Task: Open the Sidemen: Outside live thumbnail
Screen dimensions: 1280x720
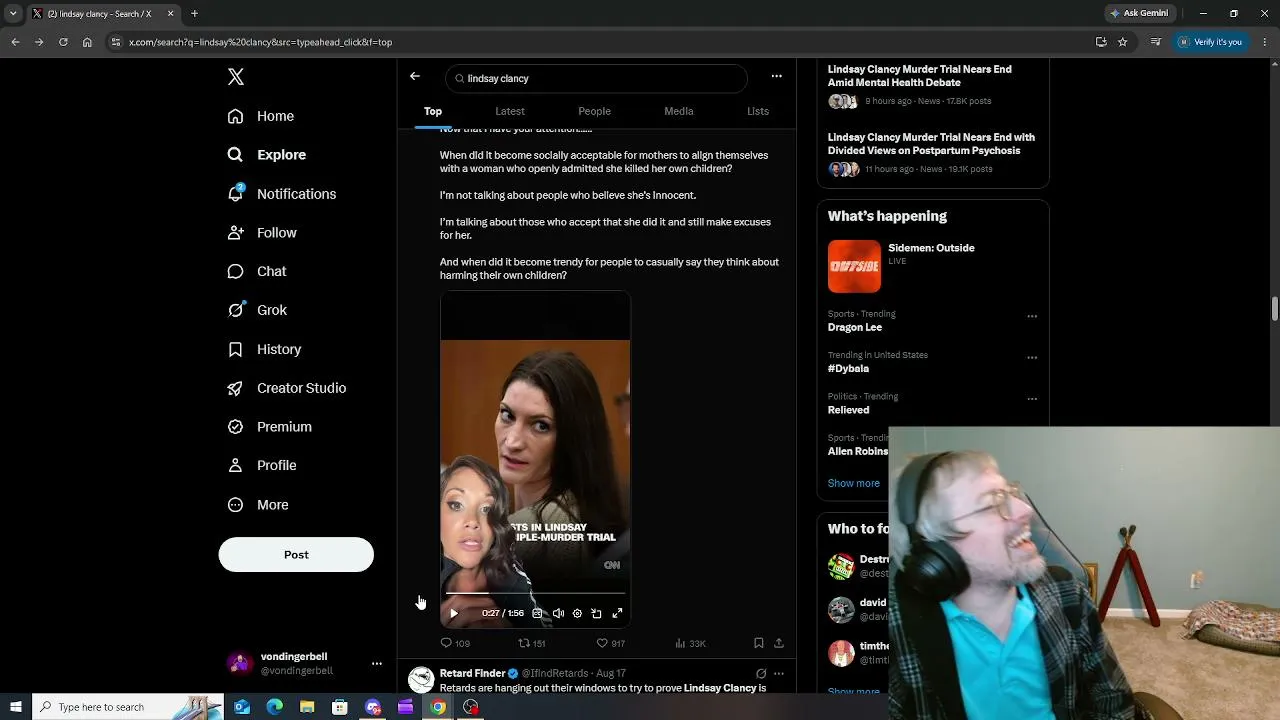Action: [x=854, y=266]
